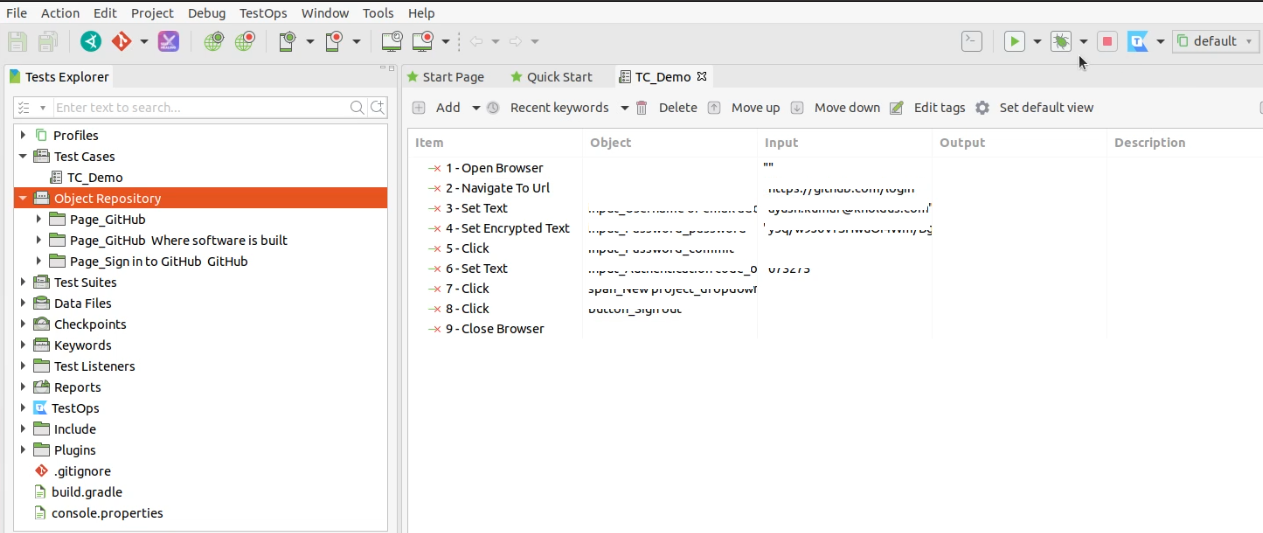This screenshot has width=1263, height=533.
Task: Click the Enter text to search field
Action: click(x=200, y=107)
